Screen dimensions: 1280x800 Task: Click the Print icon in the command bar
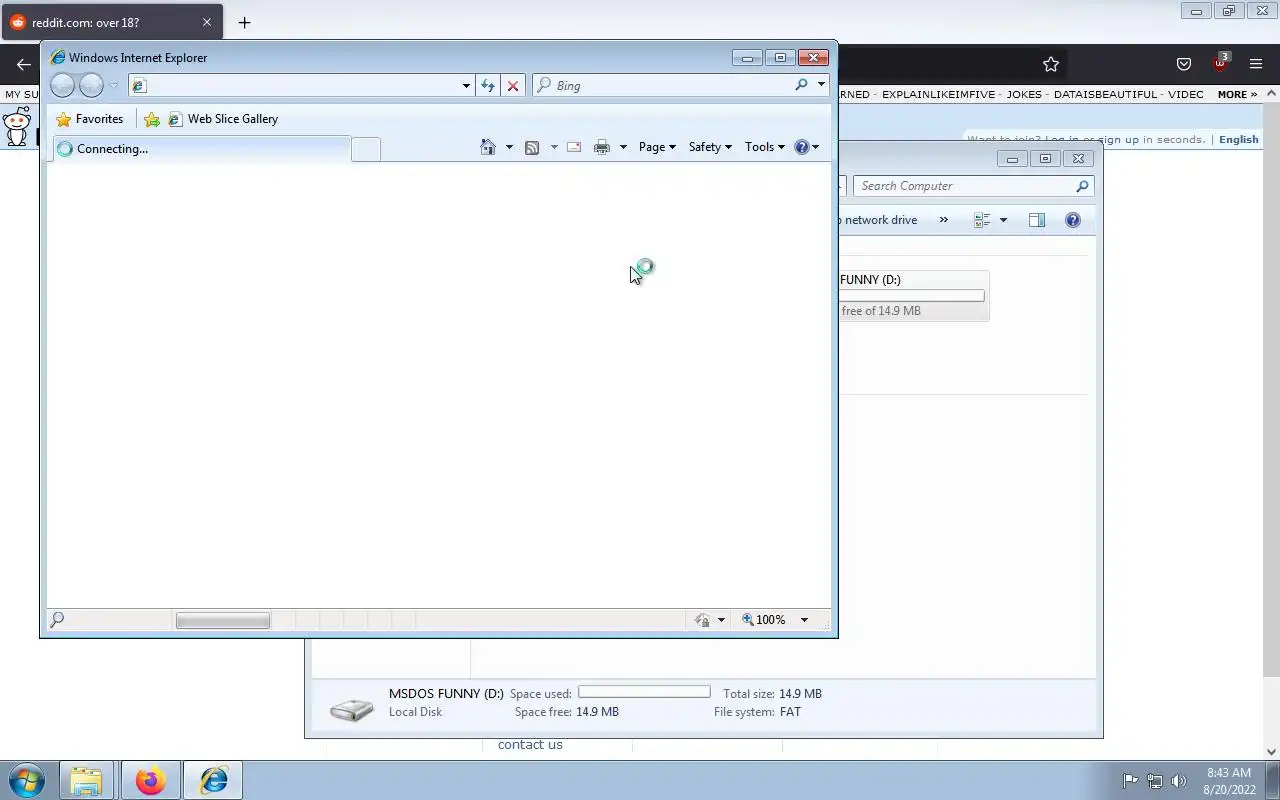602,147
